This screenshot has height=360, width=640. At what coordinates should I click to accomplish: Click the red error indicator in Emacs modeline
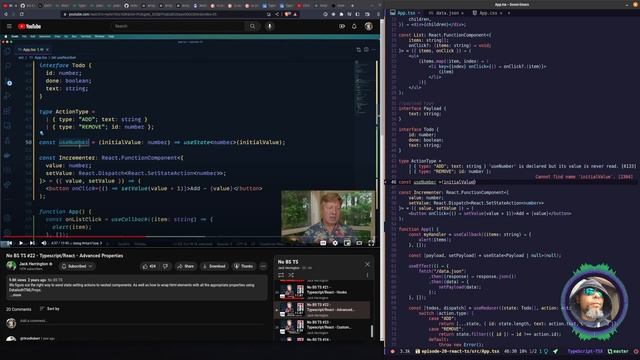[x=392, y=351]
